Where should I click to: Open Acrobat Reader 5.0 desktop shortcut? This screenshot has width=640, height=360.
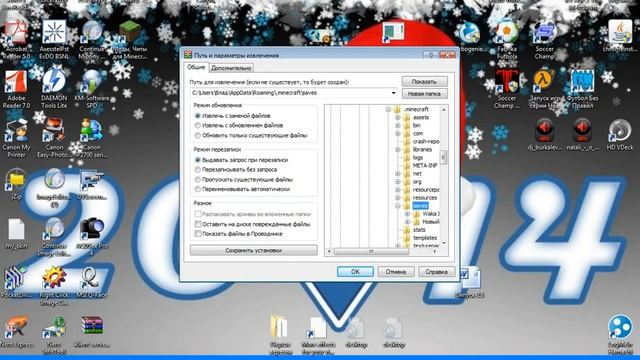tap(16, 40)
